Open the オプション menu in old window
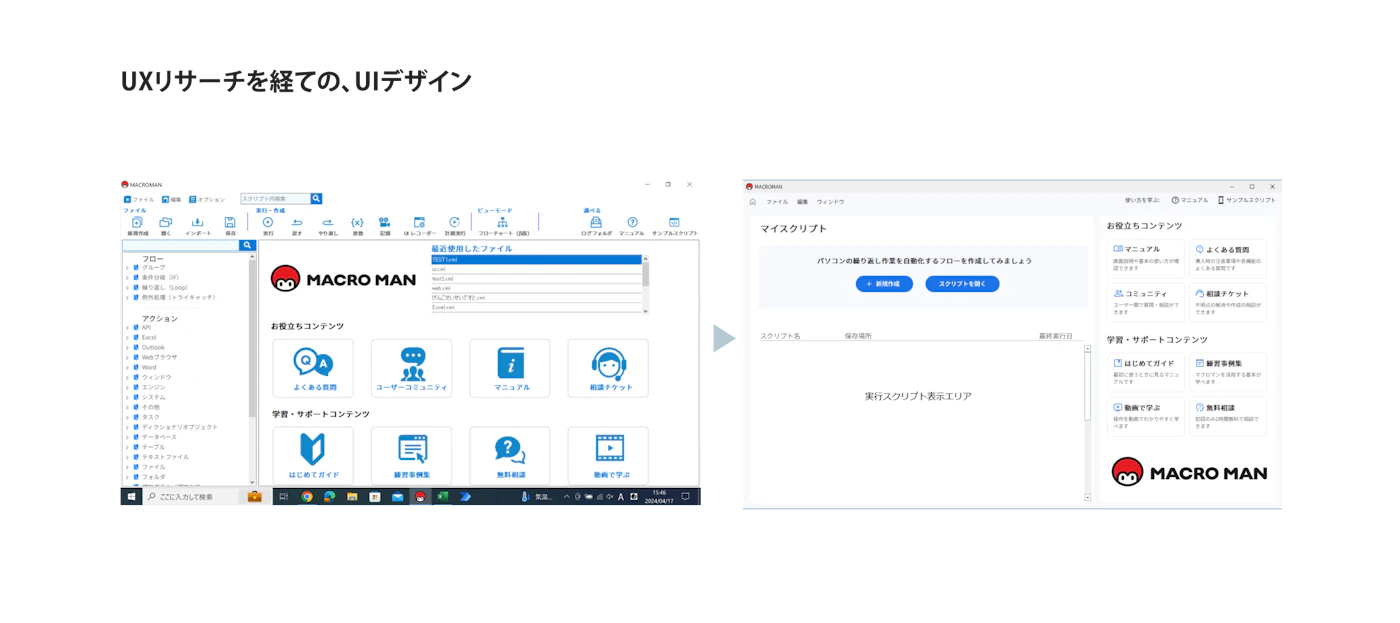The image size is (1400, 623). click(x=207, y=200)
